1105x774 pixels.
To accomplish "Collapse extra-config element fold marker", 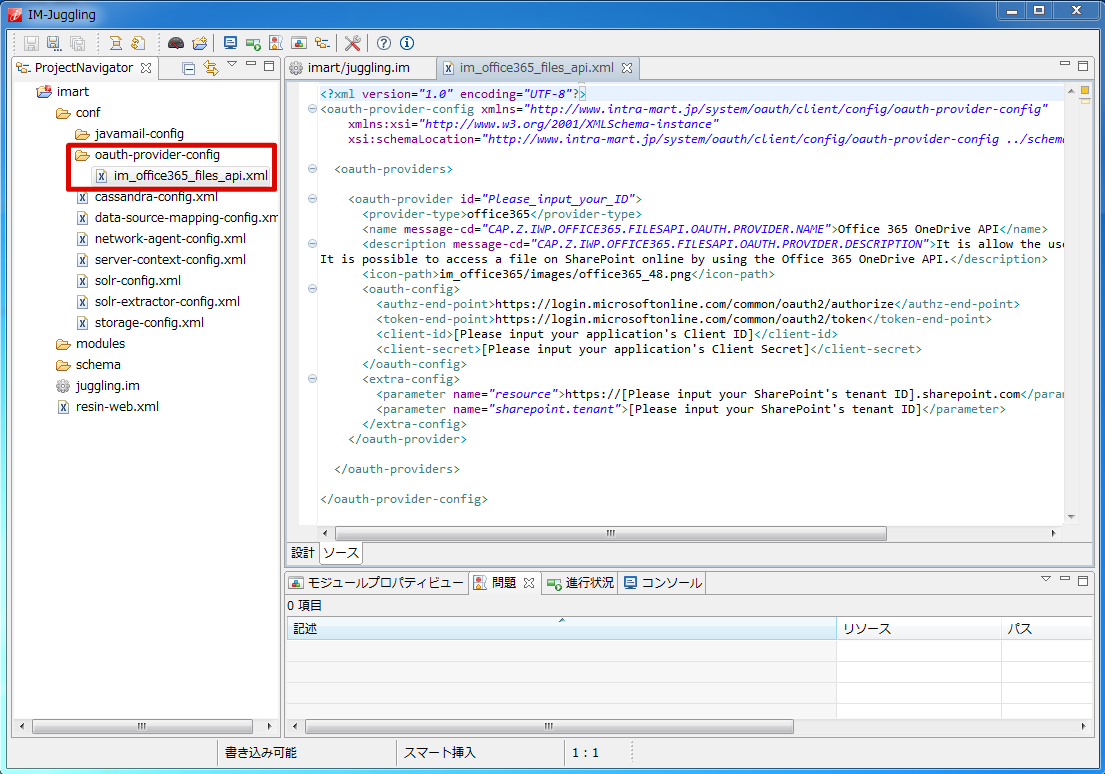I will click(312, 379).
